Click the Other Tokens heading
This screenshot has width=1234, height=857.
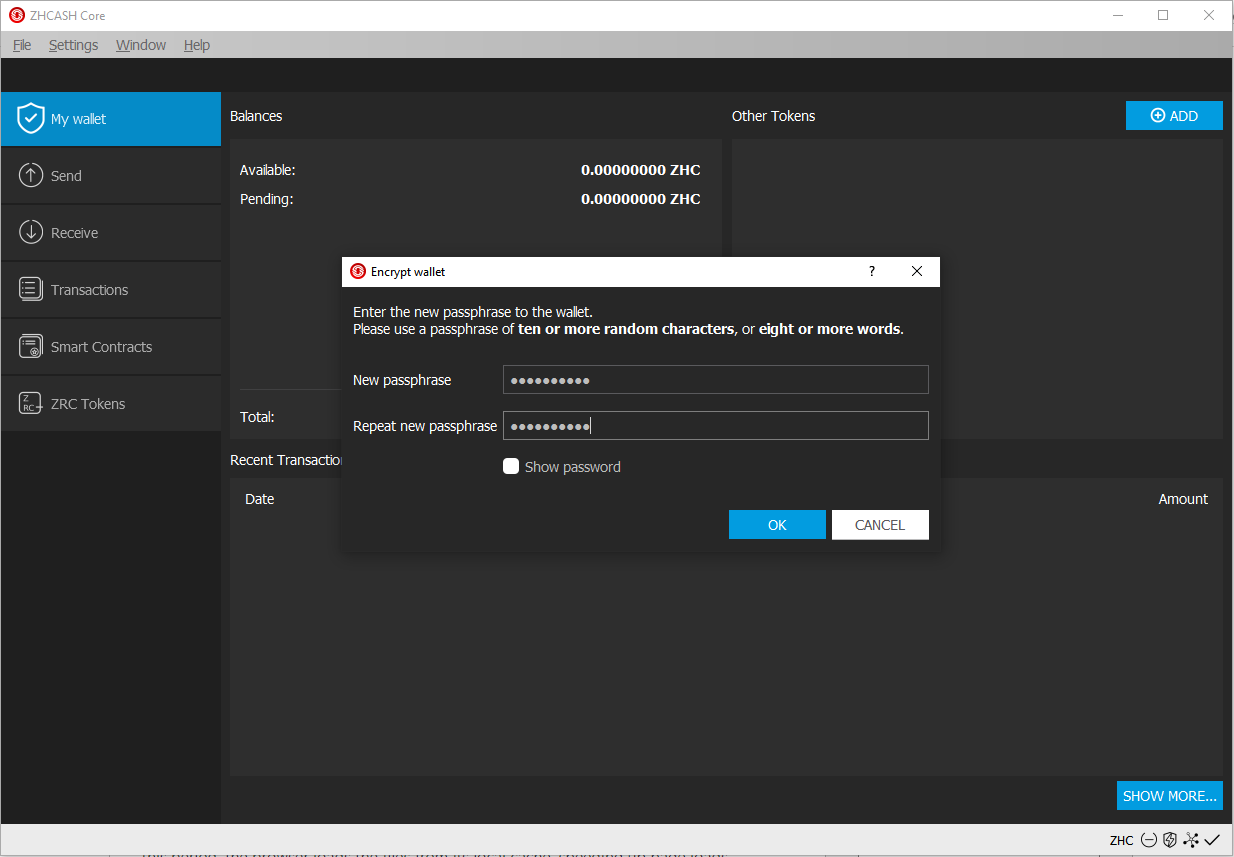773,116
